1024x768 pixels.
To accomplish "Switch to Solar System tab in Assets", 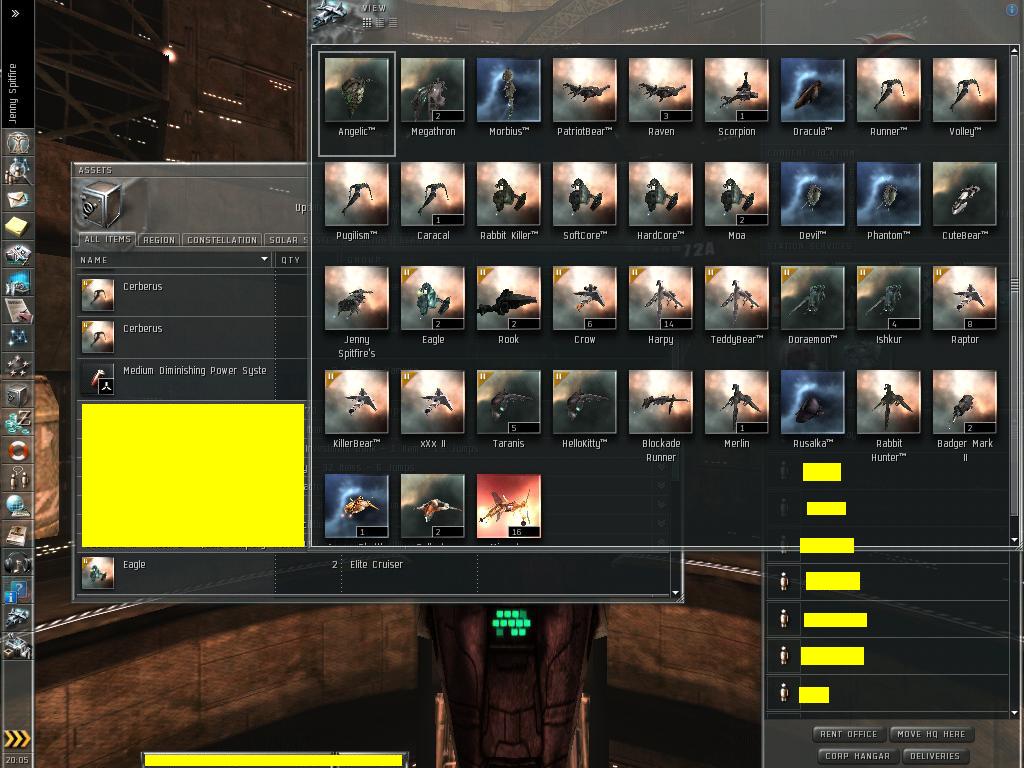I will click(286, 240).
